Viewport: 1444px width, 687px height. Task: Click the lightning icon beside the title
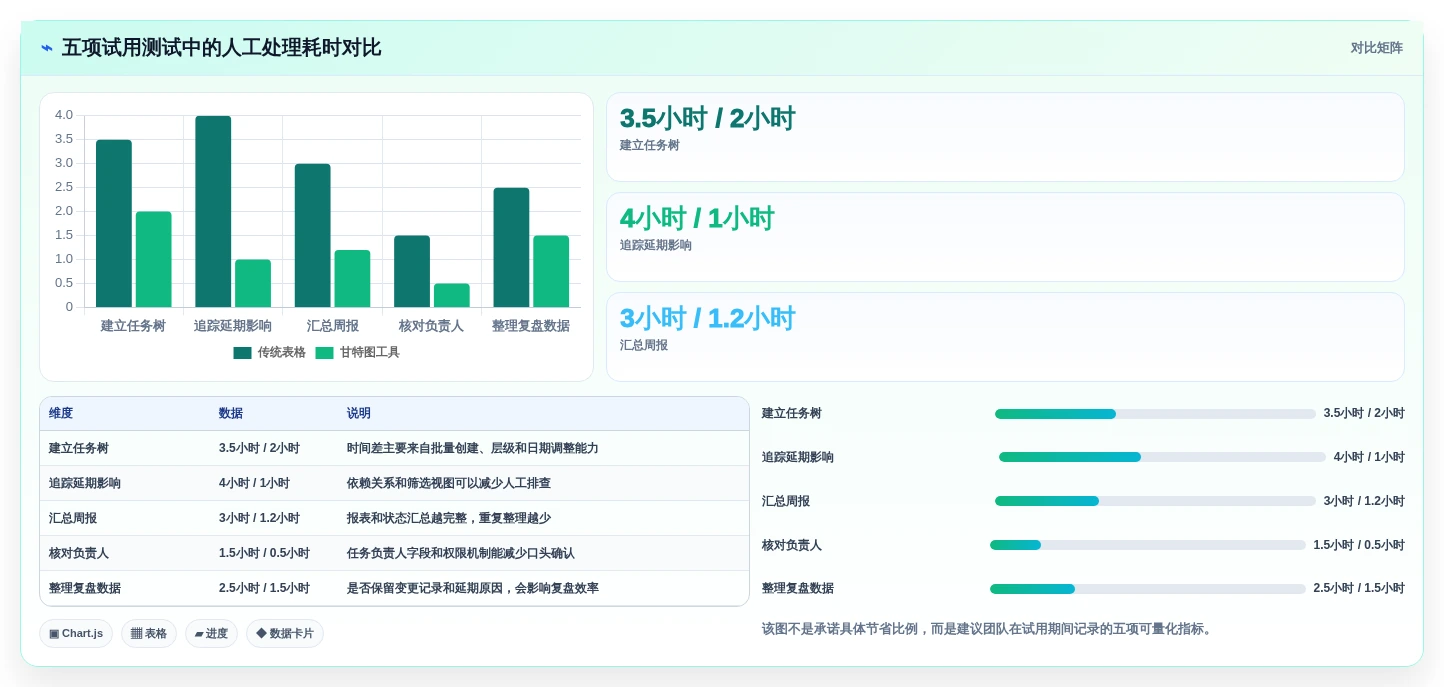pyautogui.click(x=47, y=48)
